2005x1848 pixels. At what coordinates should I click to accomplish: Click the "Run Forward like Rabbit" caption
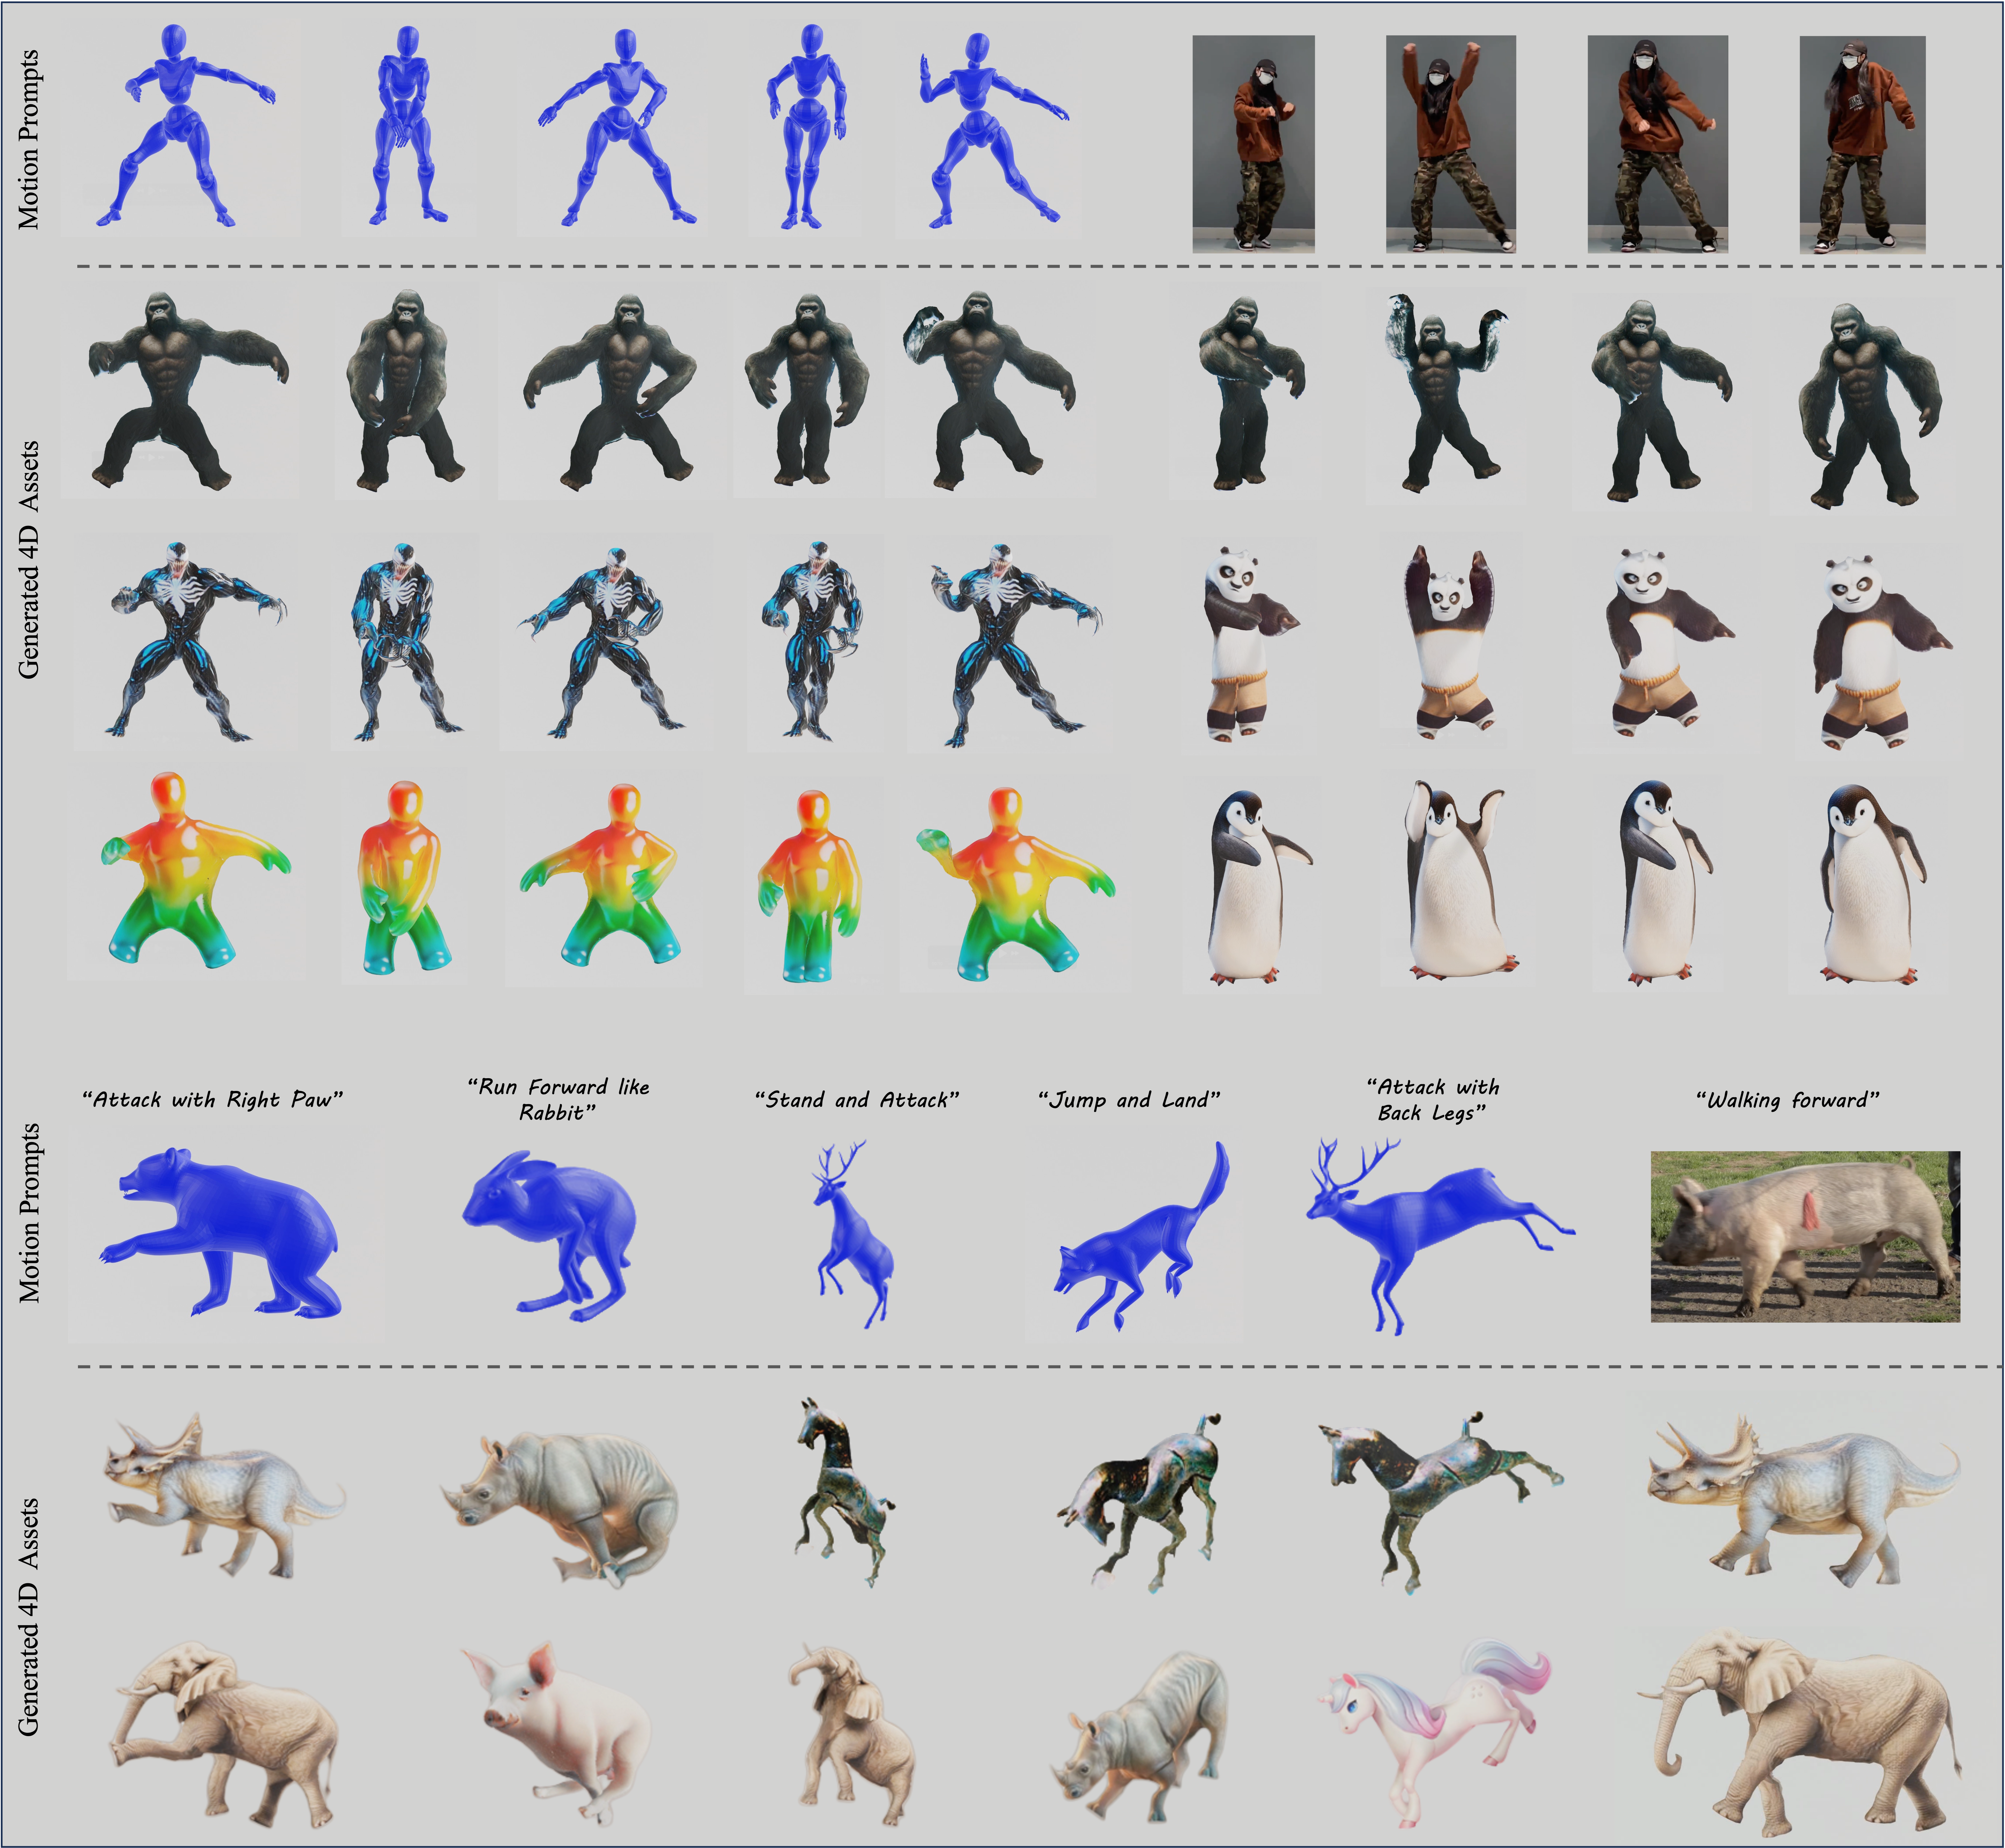559,1099
